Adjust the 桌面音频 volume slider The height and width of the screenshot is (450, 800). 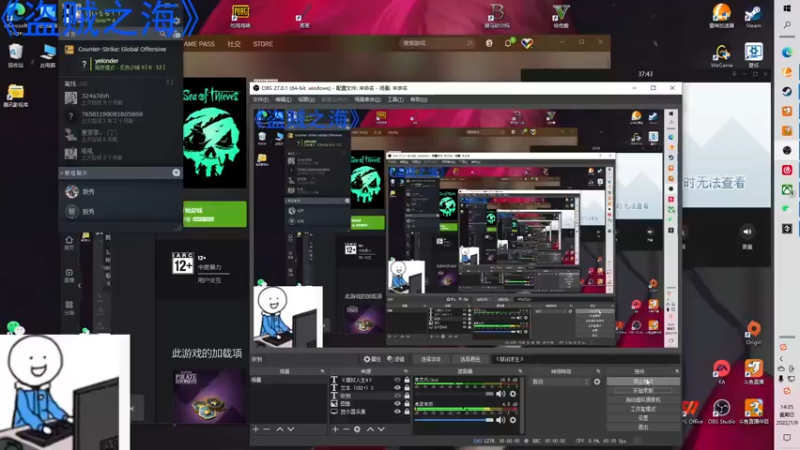click(x=454, y=420)
